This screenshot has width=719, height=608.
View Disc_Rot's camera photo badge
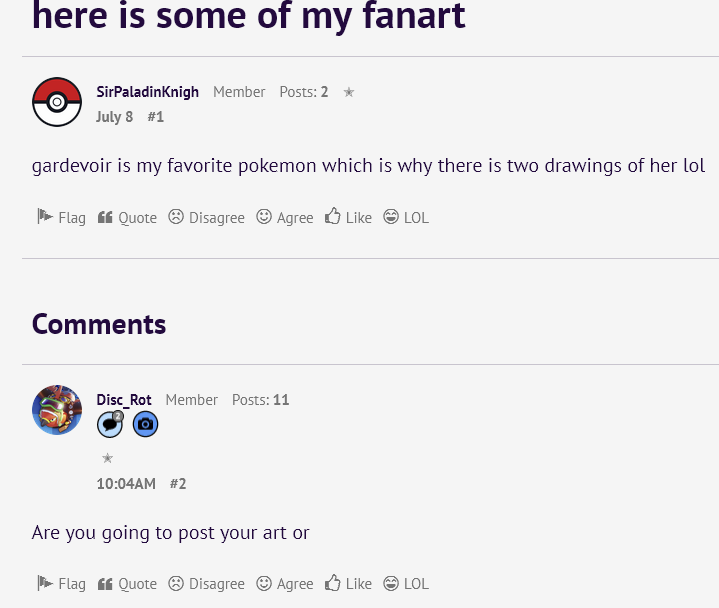[146, 424]
